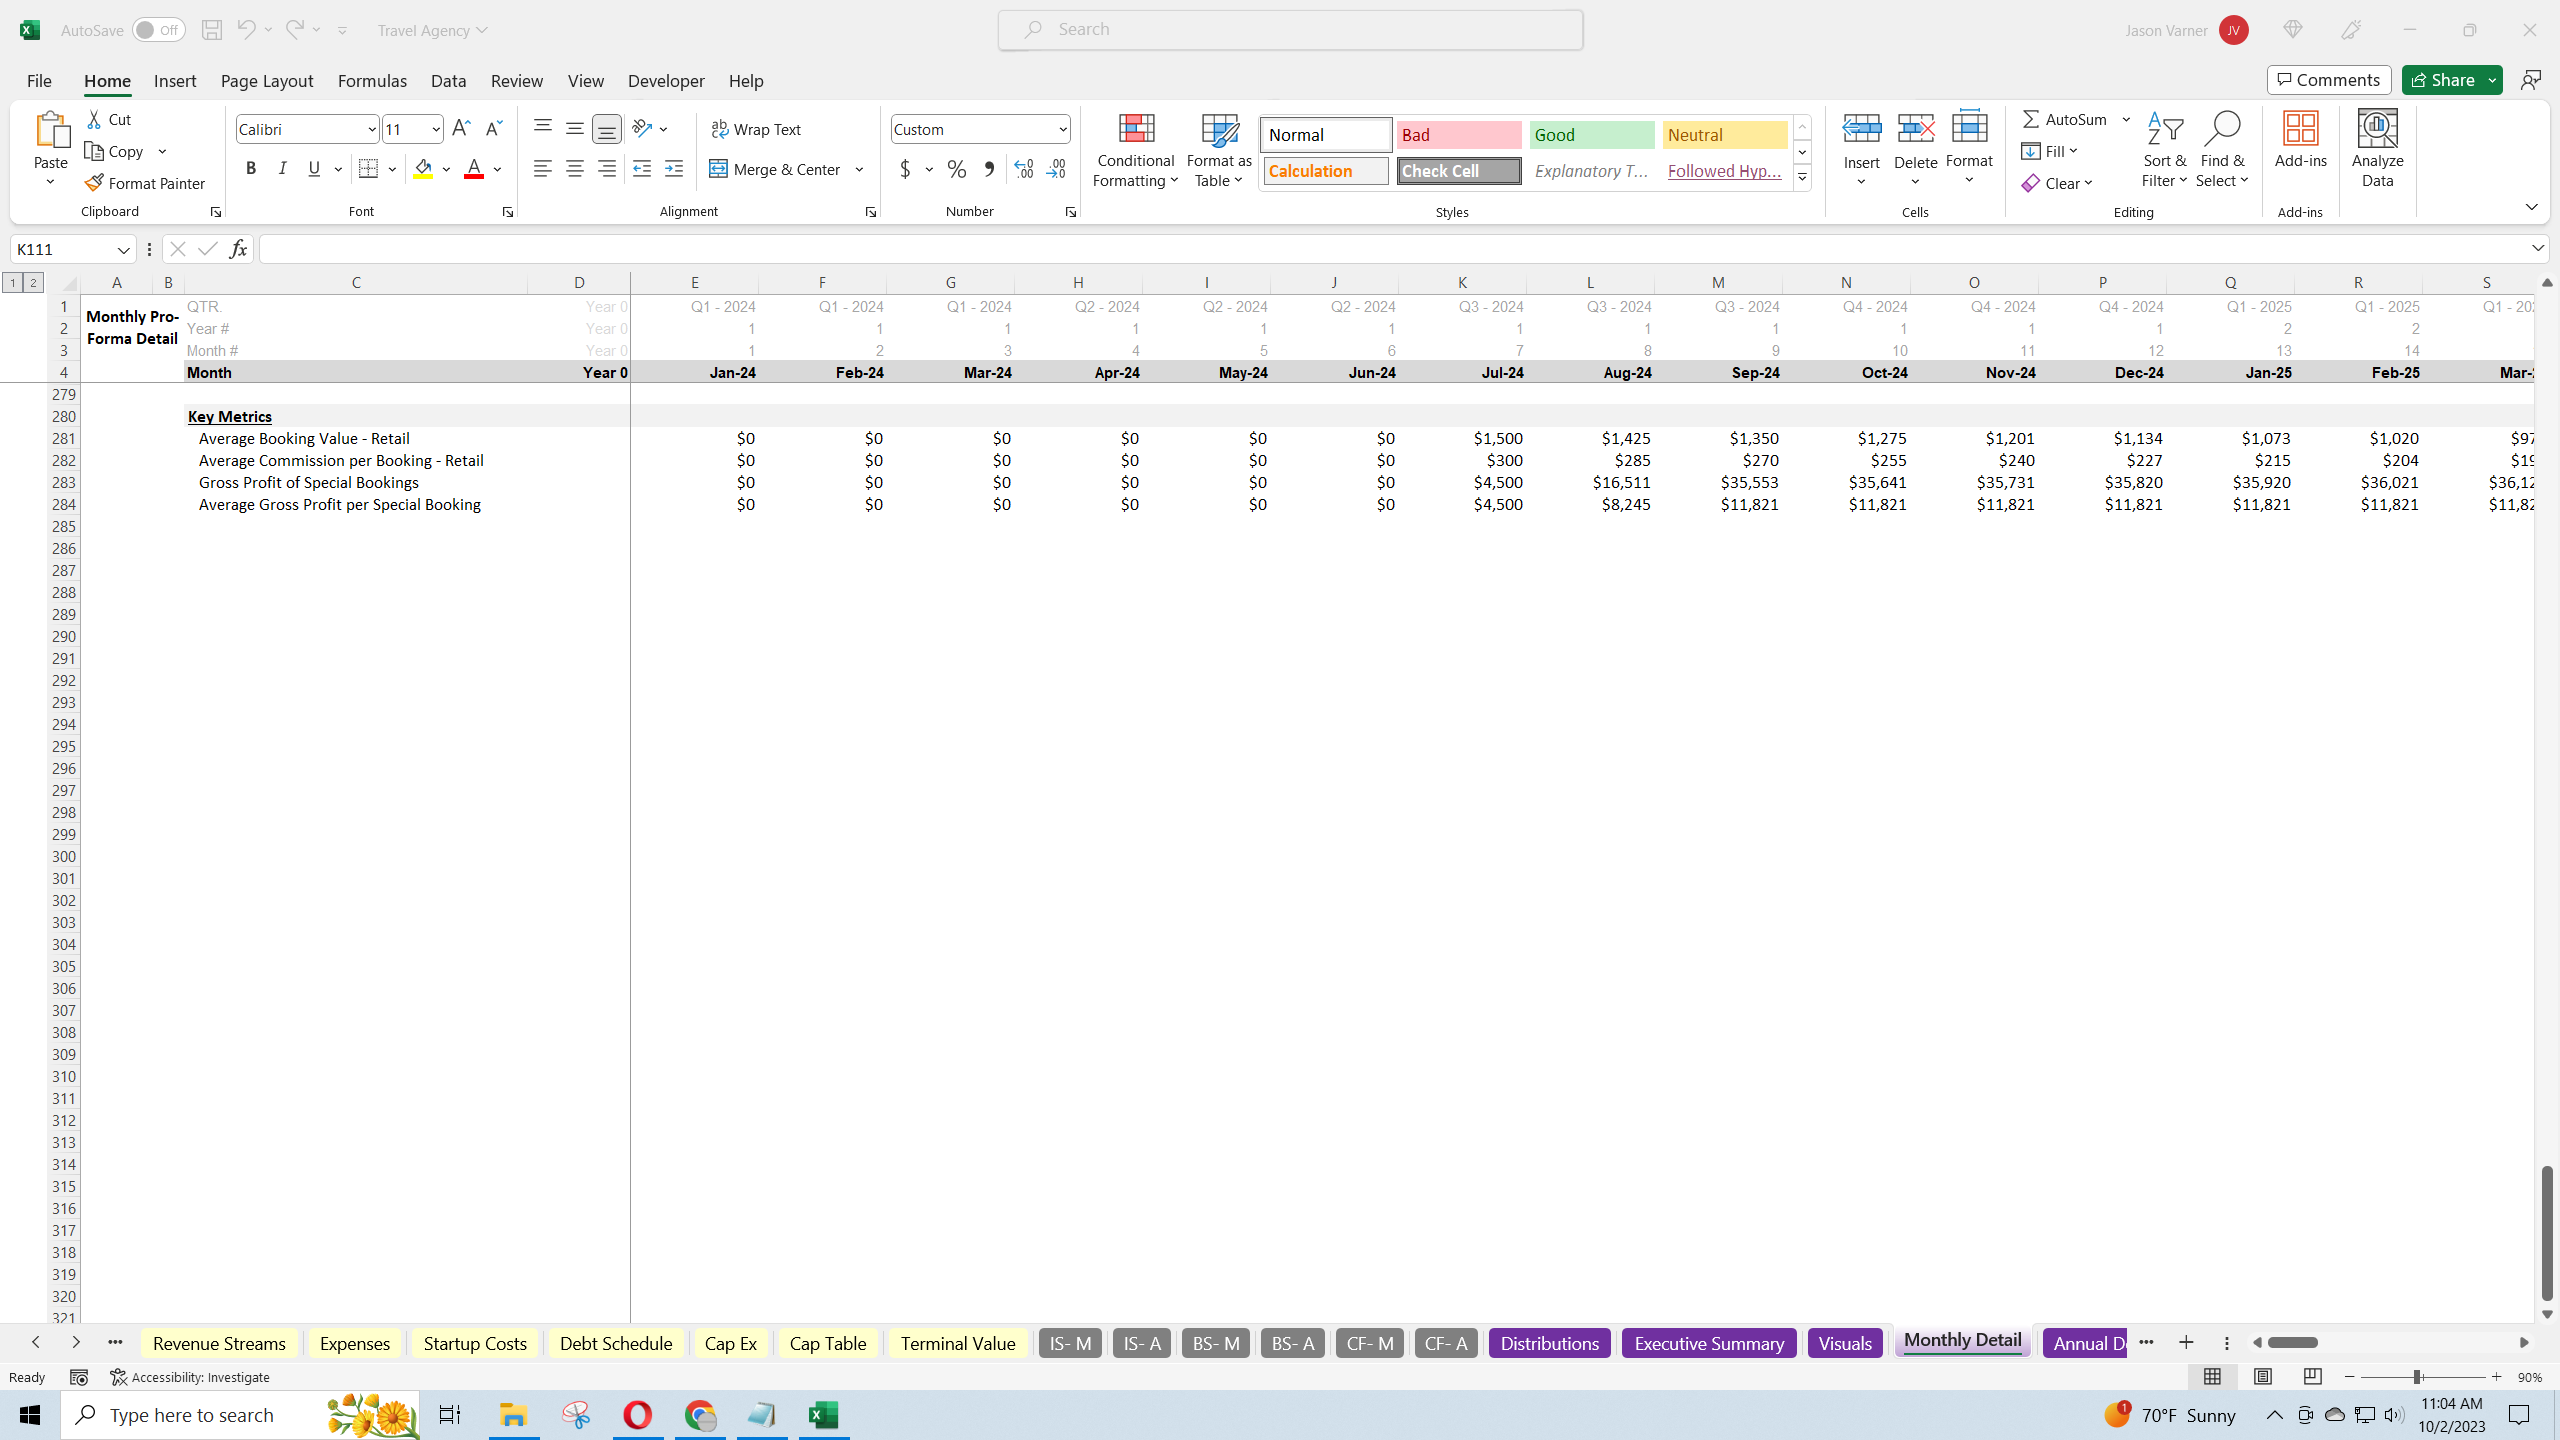The height and width of the screenshot is (1440, 2560).
Task: Toggle Italic formatting
Action: (283, 169)
